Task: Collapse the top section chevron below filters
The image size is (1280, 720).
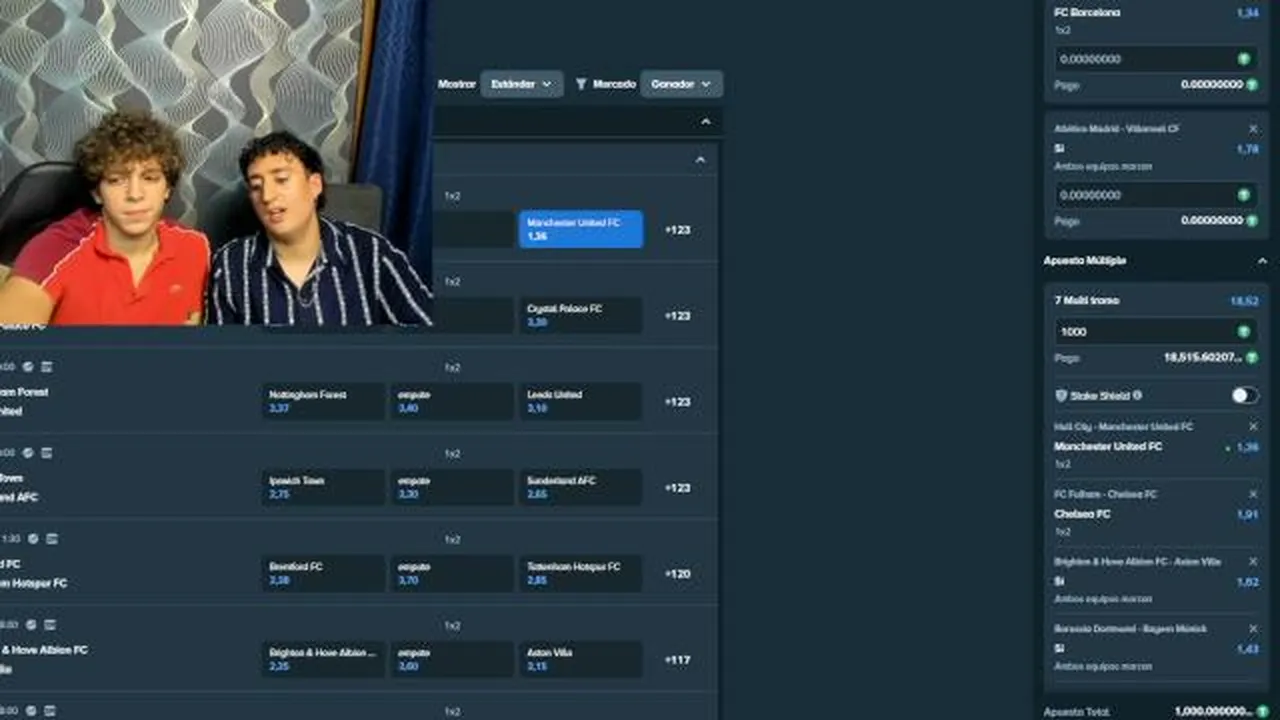Action: [705, 122]
